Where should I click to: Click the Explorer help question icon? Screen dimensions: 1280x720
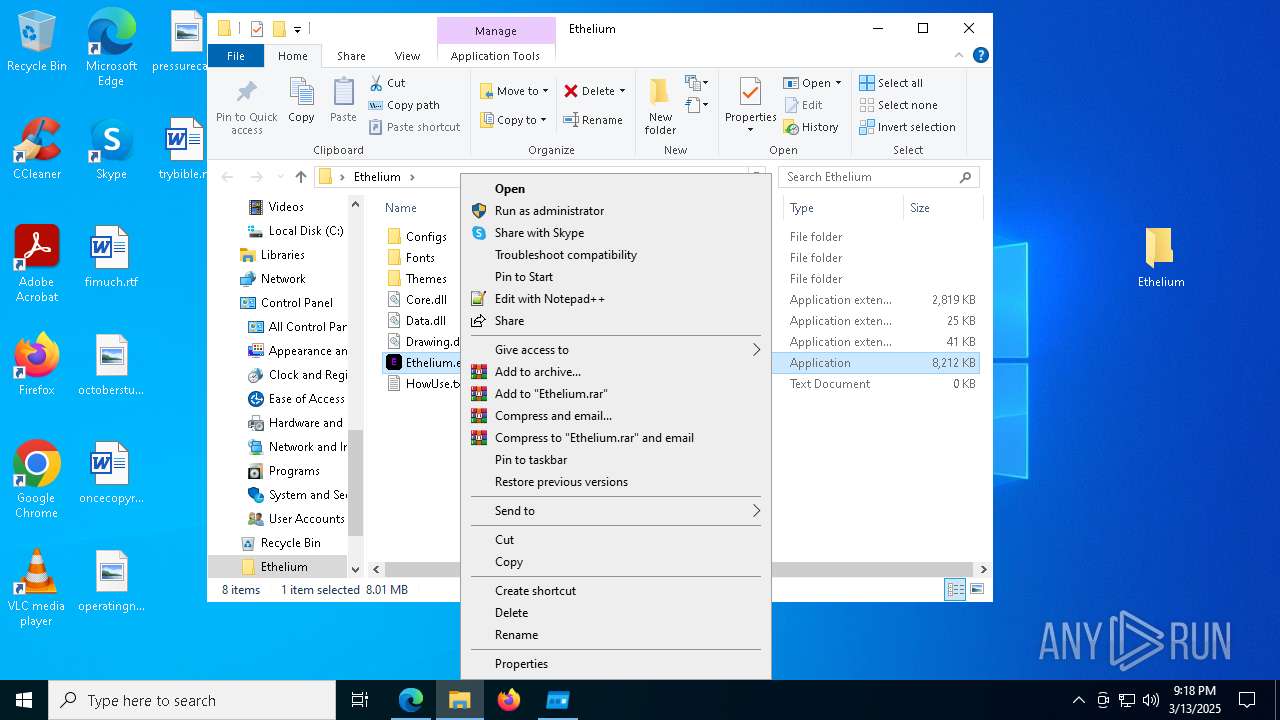click(981, 55)
